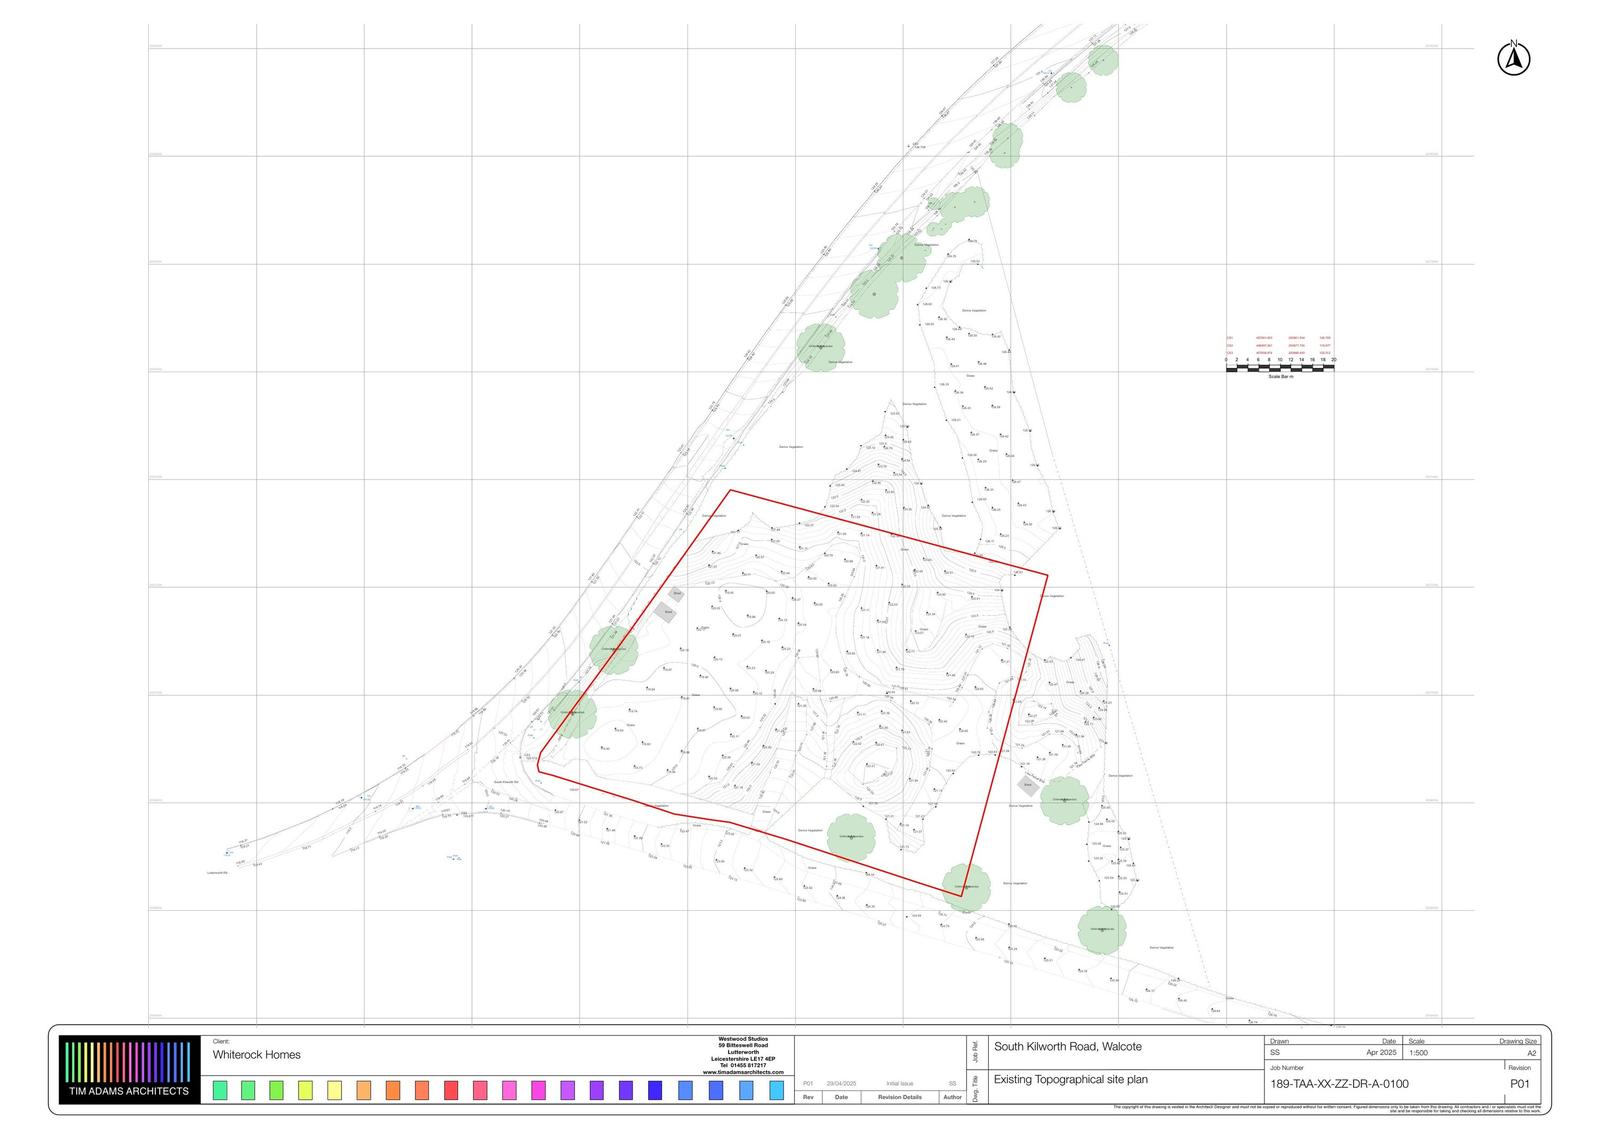This screenshot has width=1600, height=1131.
Task: Click the topmost green tree symbol
Action: pyautogui.click(x=1102, y=60)
